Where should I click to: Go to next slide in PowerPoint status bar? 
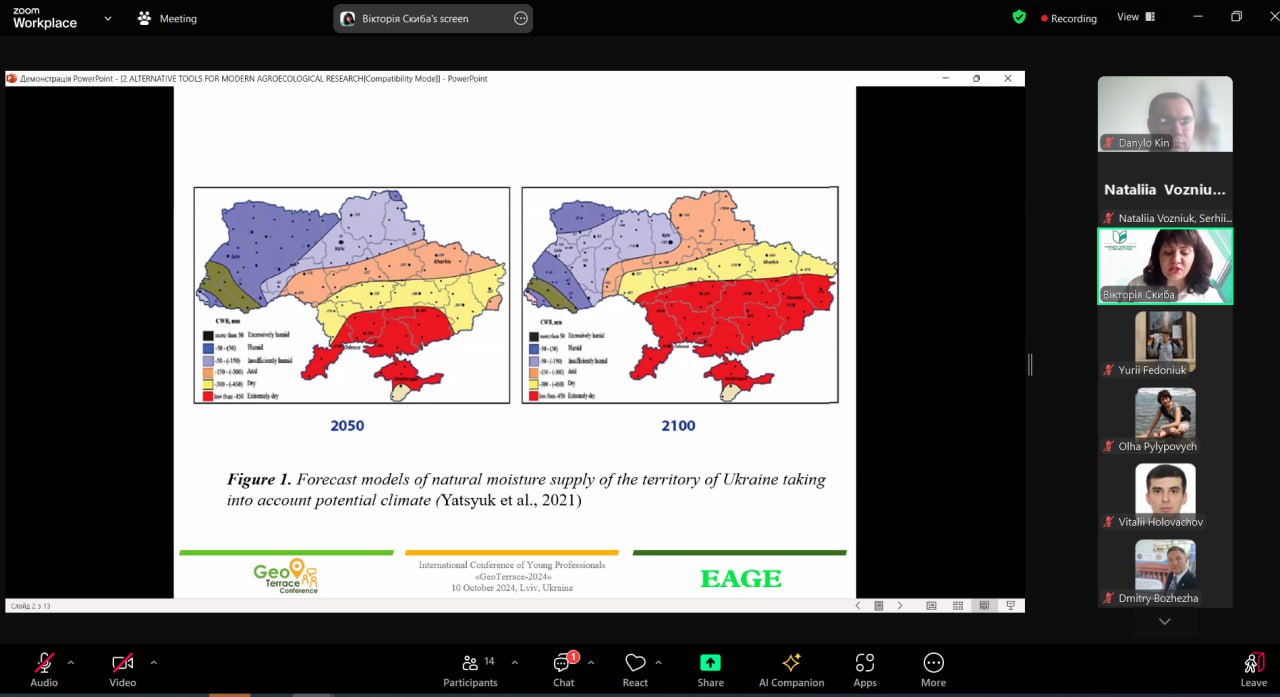[900, 606]
